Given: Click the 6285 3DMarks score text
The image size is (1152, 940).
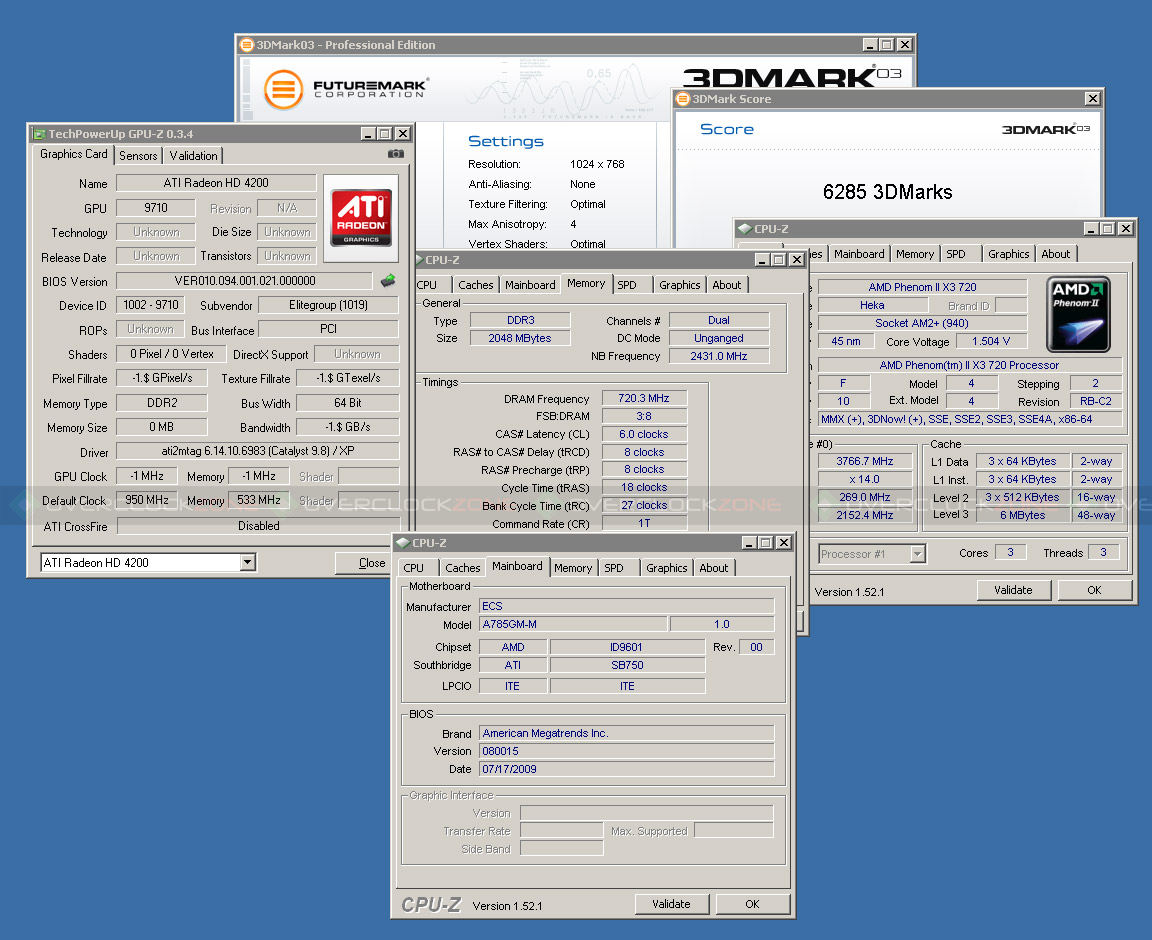Looking at the screenshot, I should [888, 193].
